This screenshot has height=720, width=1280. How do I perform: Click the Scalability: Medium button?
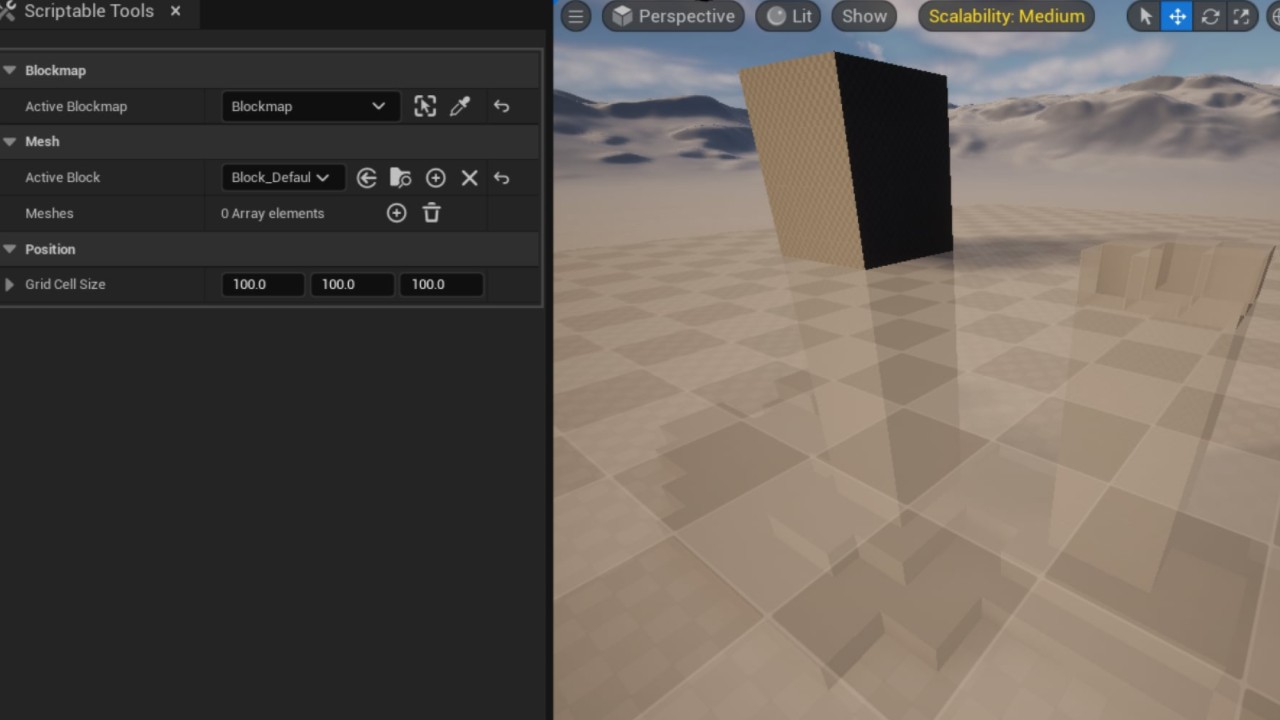point(1006,16)
